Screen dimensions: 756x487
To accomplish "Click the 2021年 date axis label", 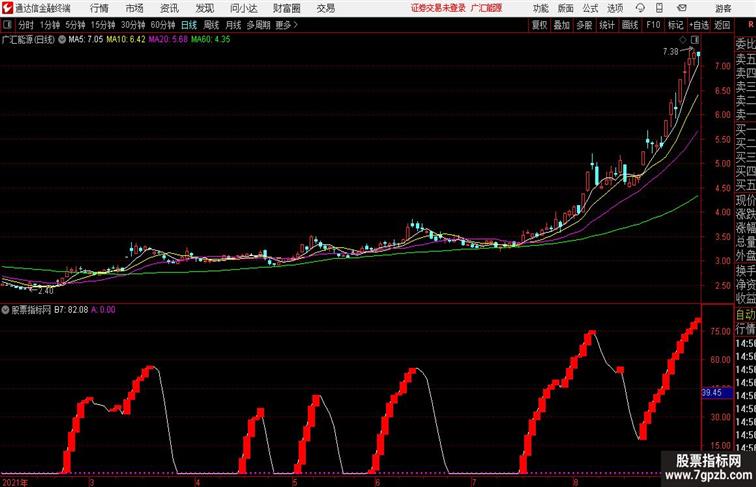I will 14,482.
